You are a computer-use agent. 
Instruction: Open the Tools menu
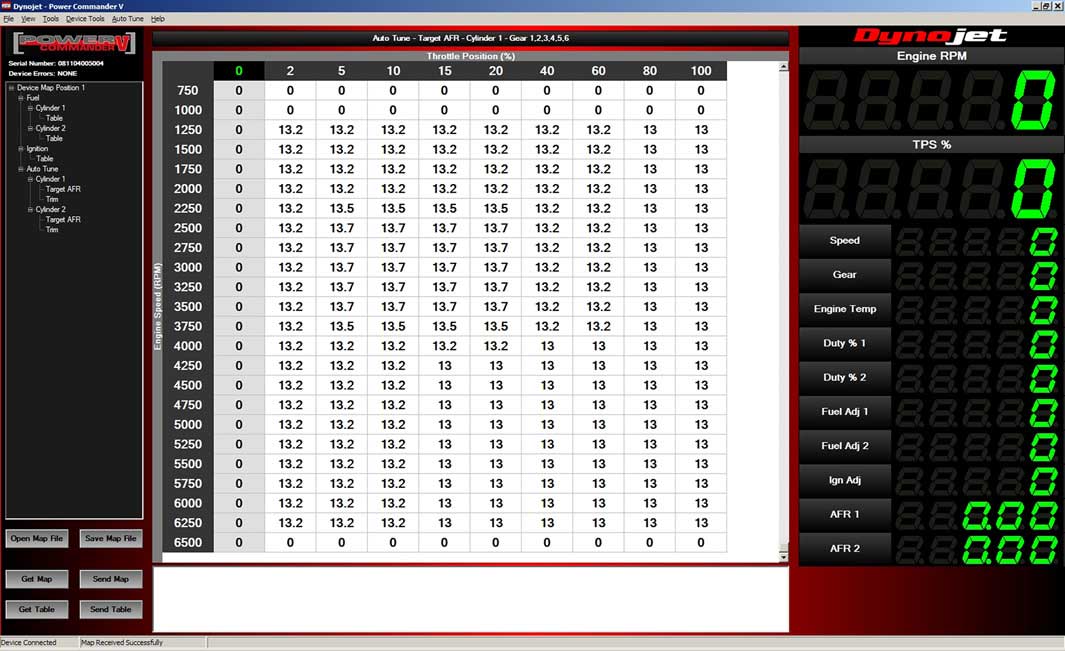point(51,19)
